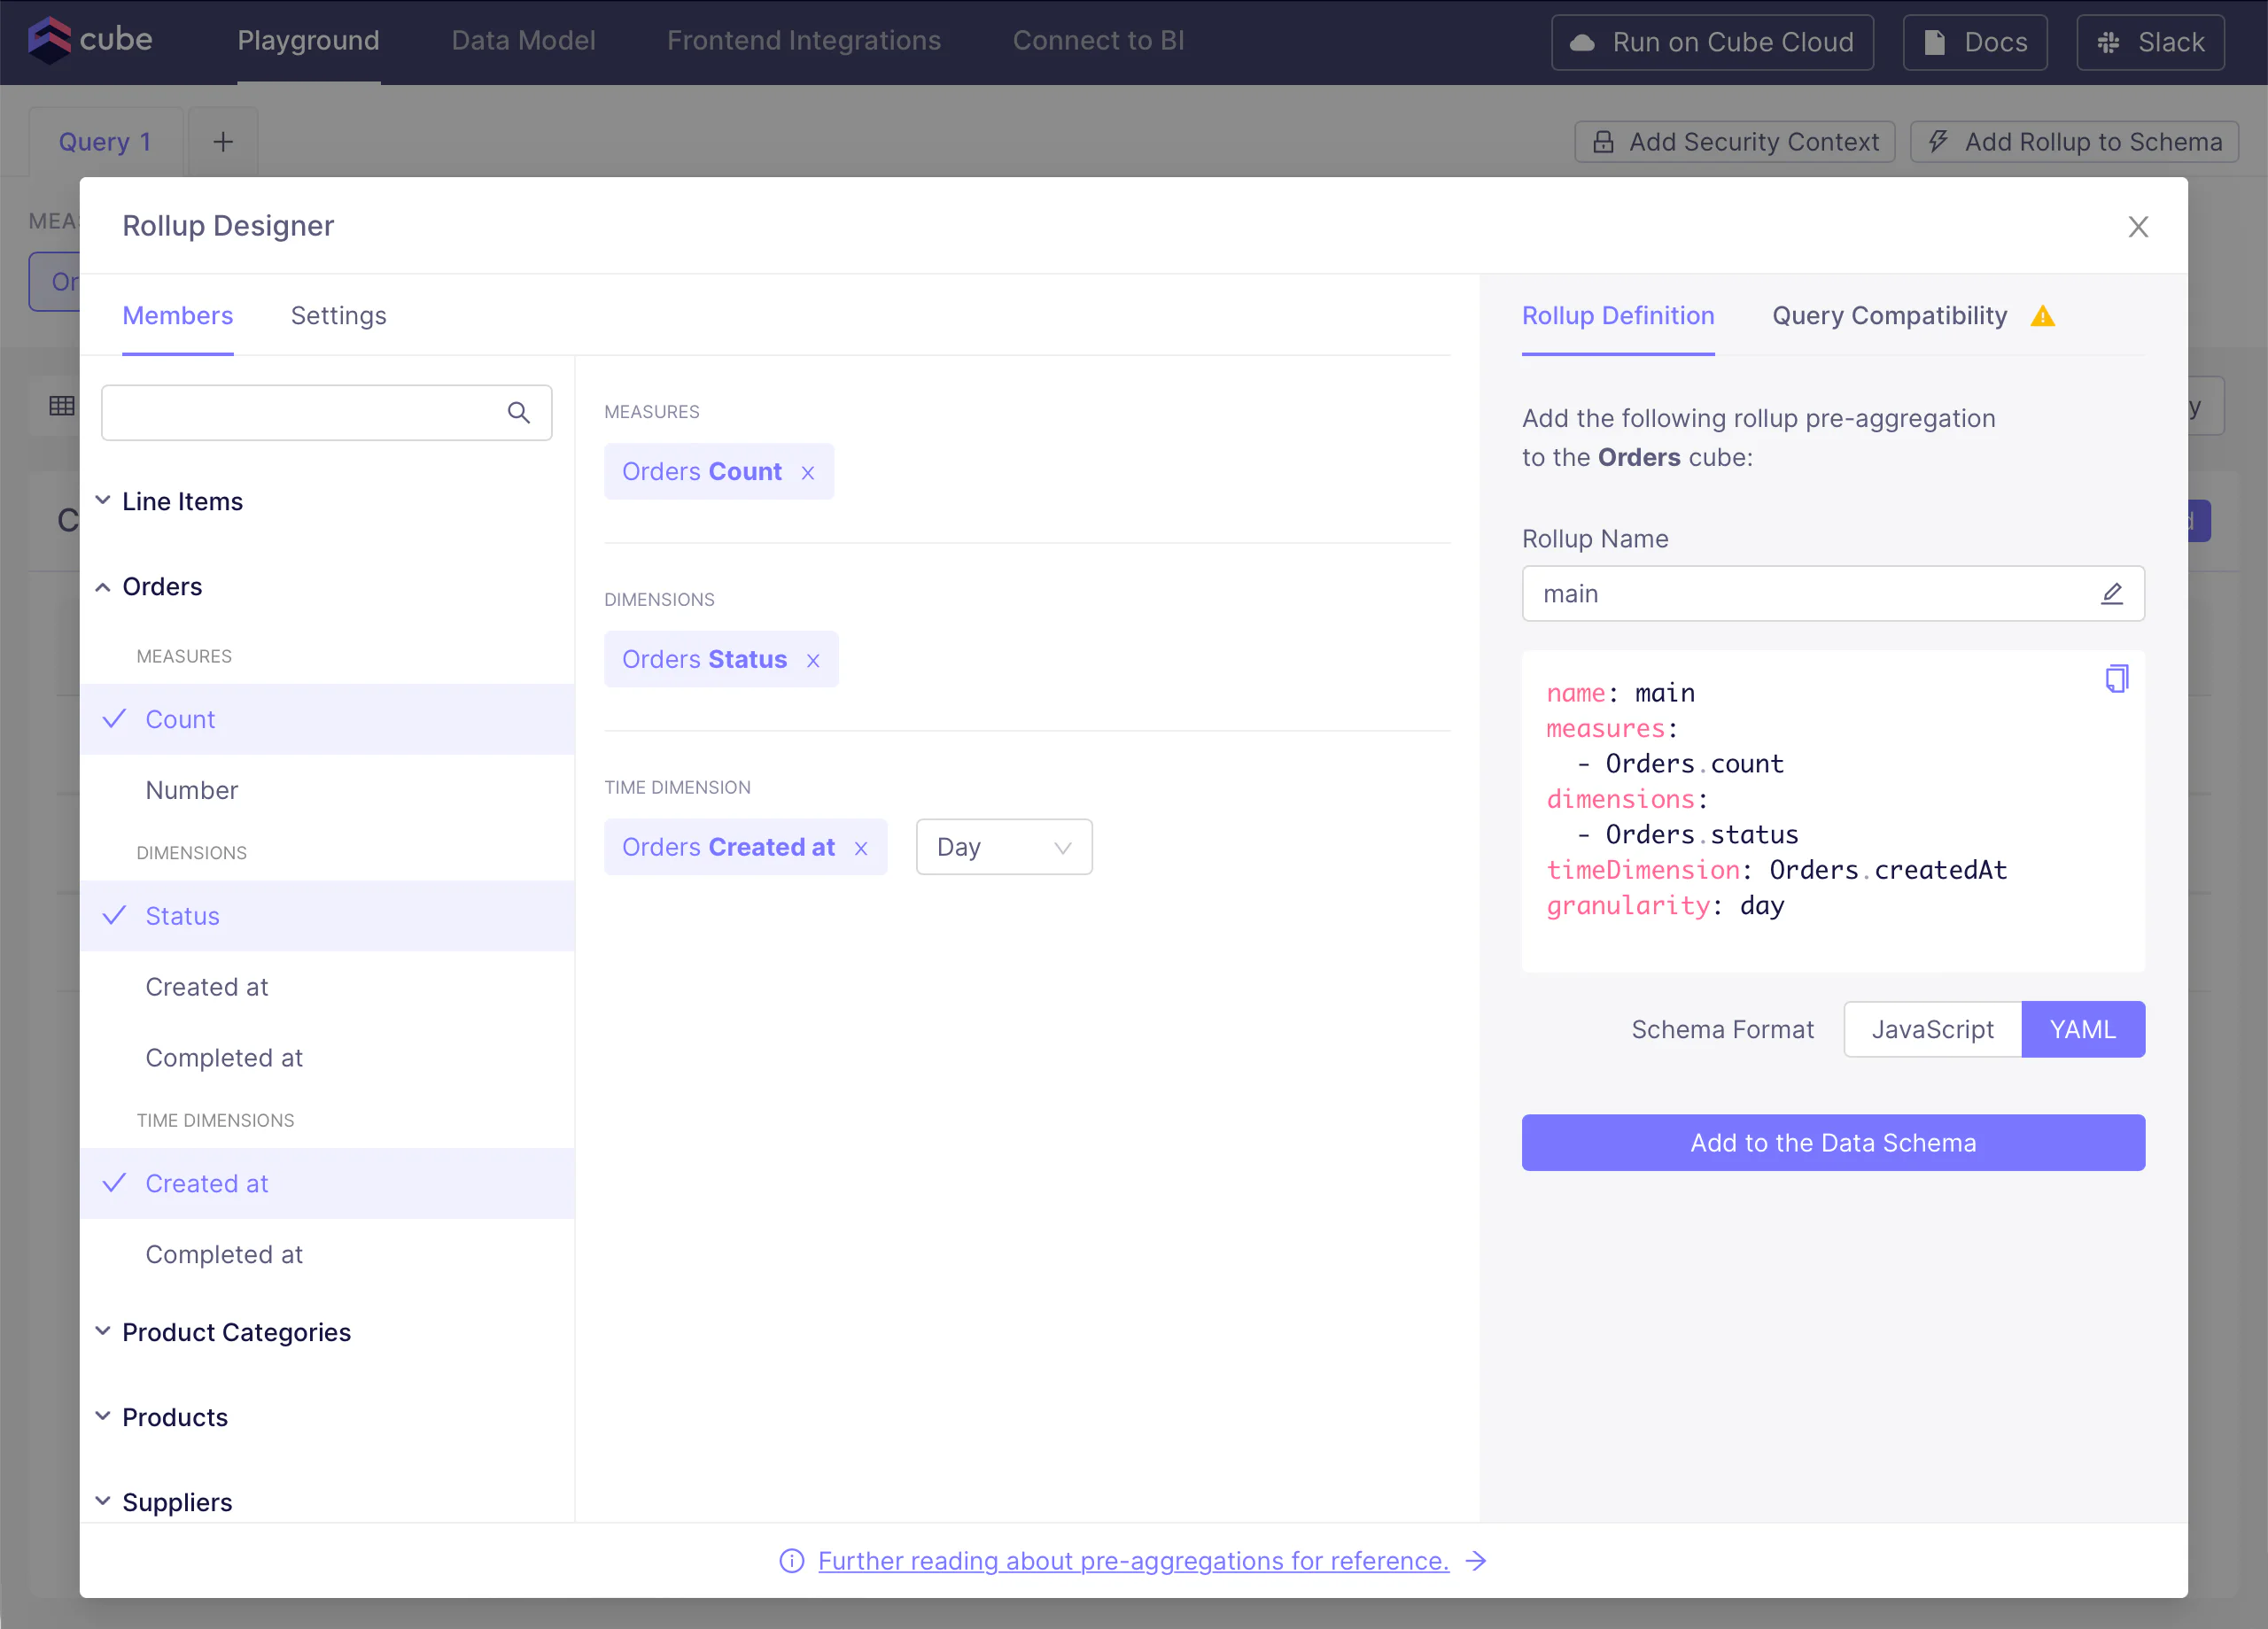
Task: Copy rollup definition code
Action: pyautogui.click(x=2116, y=679)
